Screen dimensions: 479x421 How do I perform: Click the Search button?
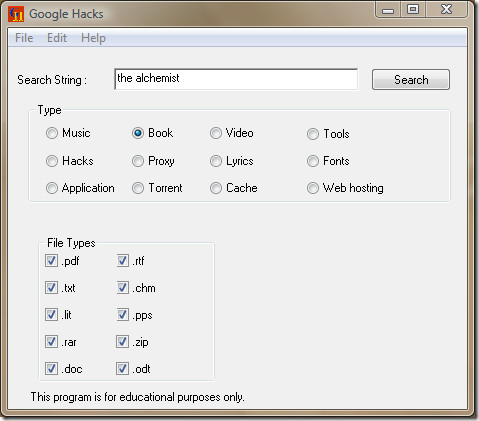tap(411, 80)
